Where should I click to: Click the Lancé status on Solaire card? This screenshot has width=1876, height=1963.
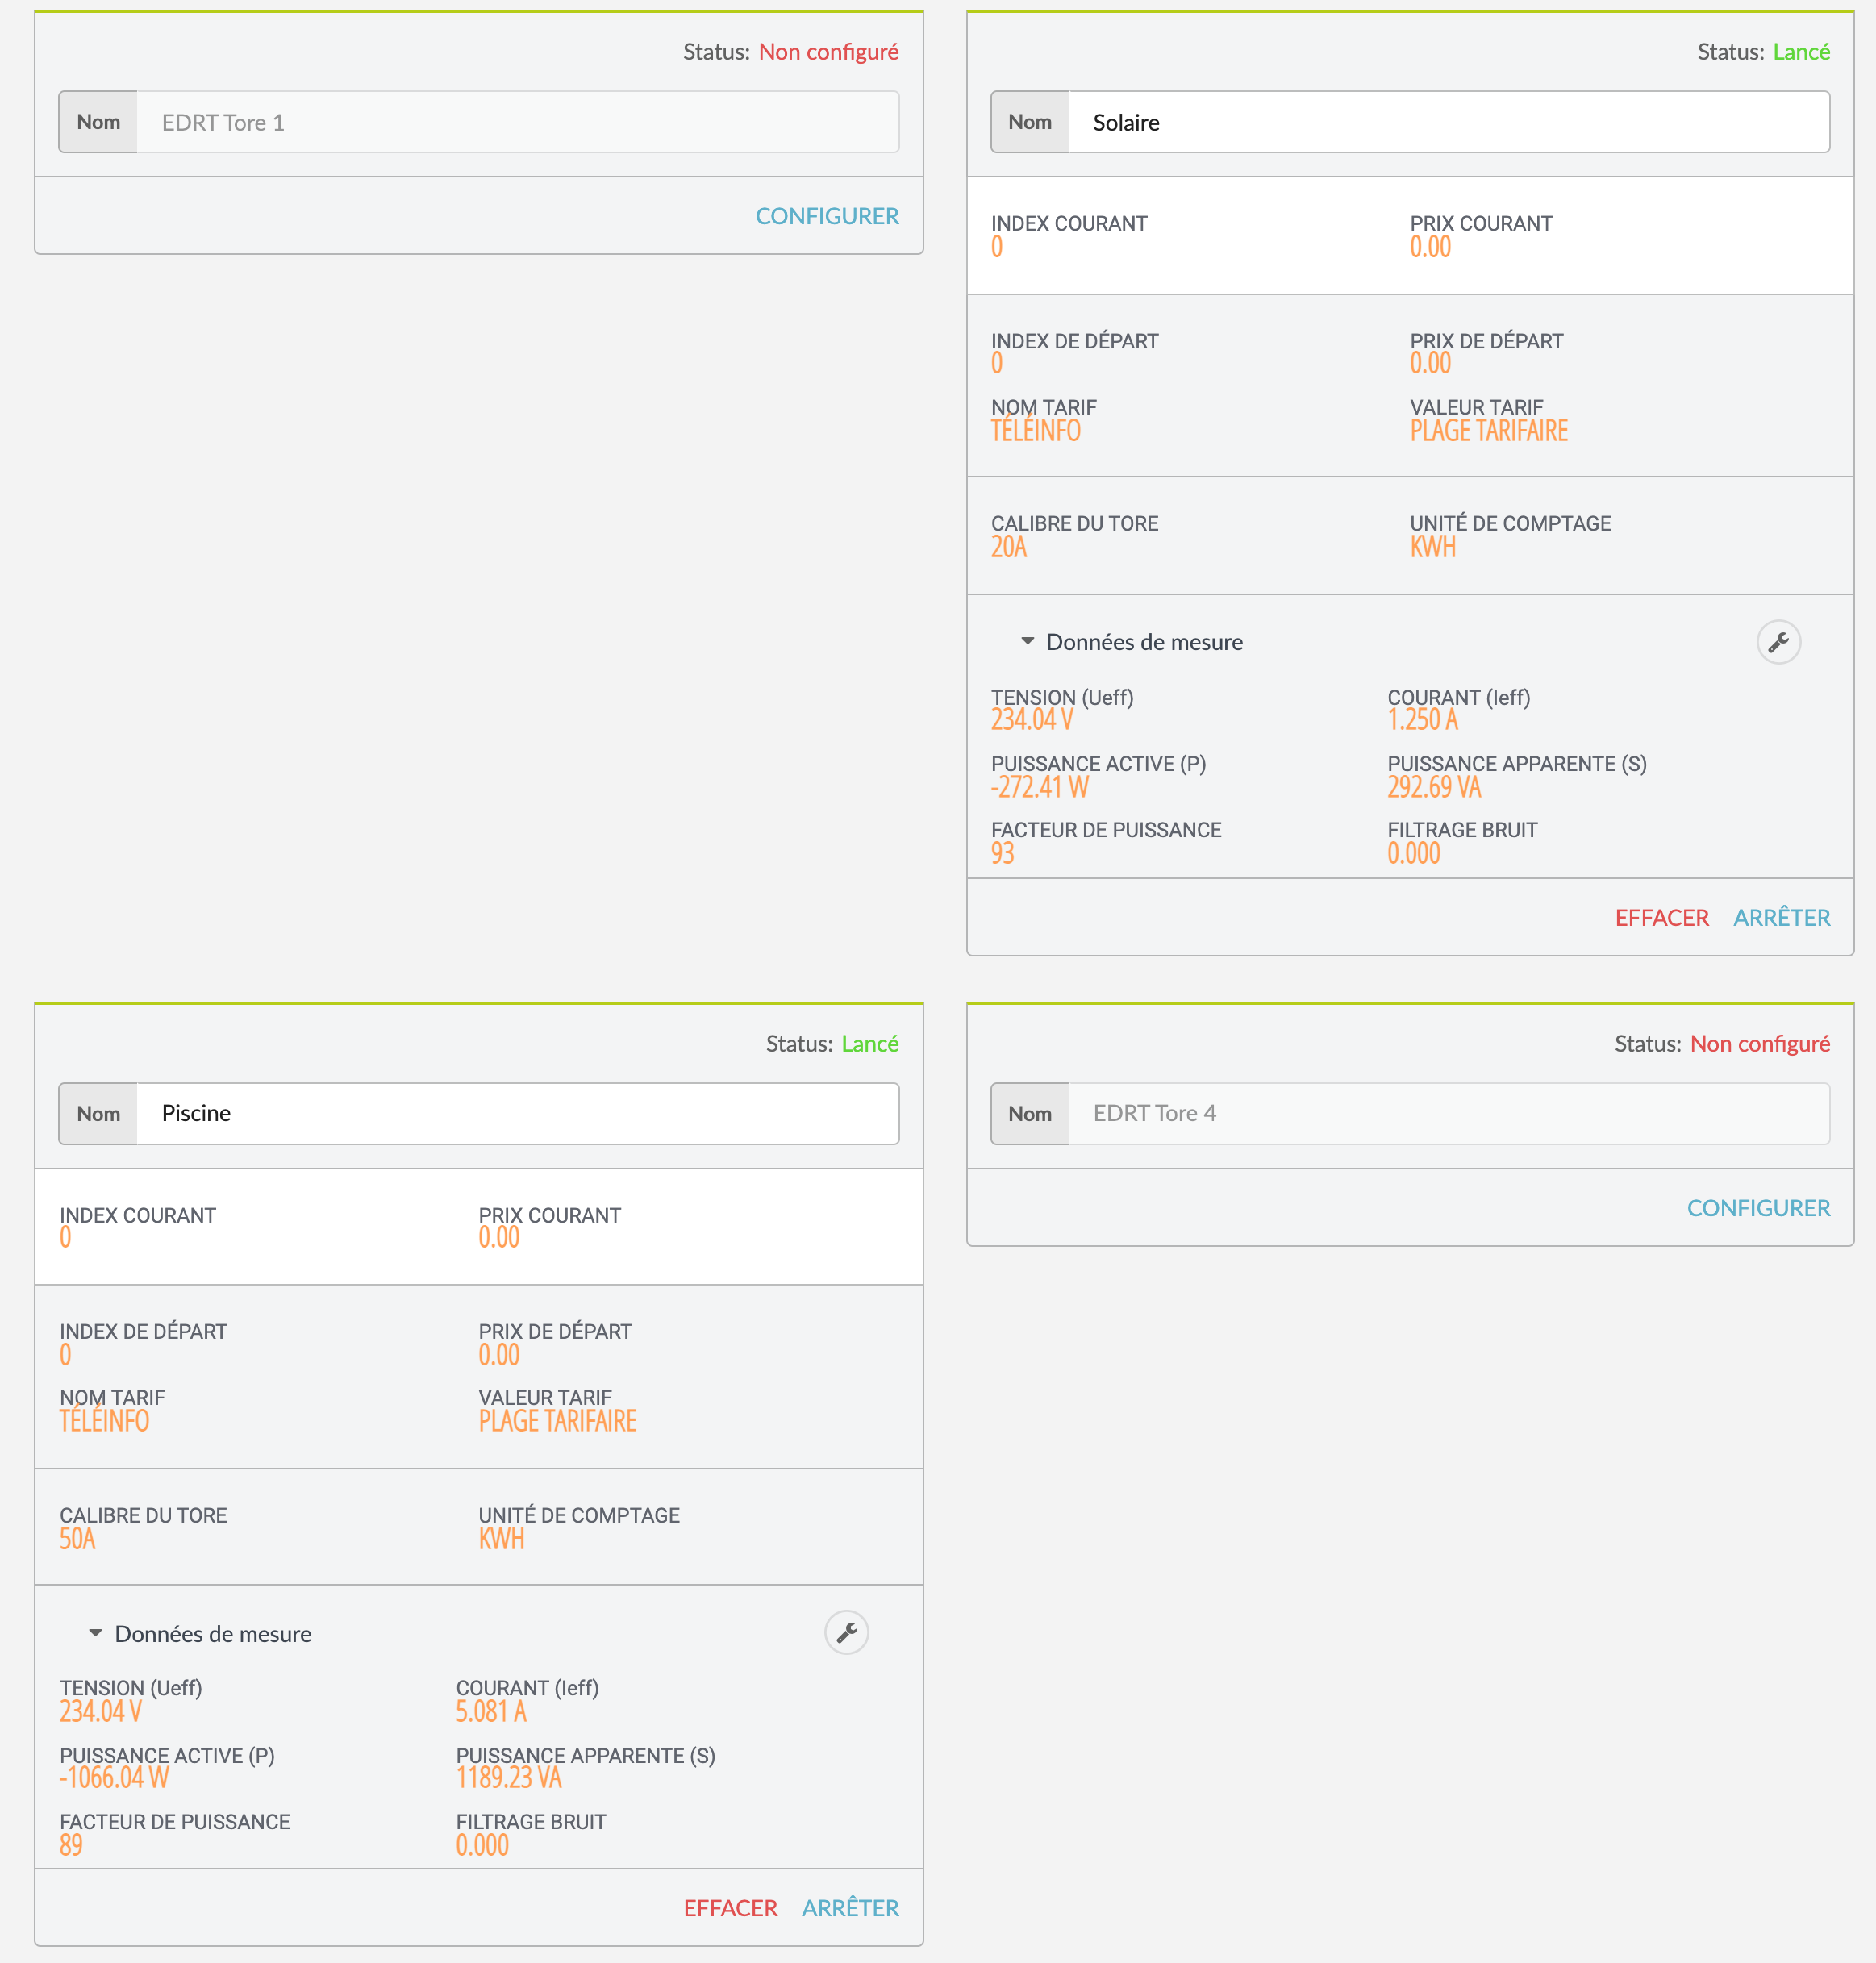point(1801,52)
